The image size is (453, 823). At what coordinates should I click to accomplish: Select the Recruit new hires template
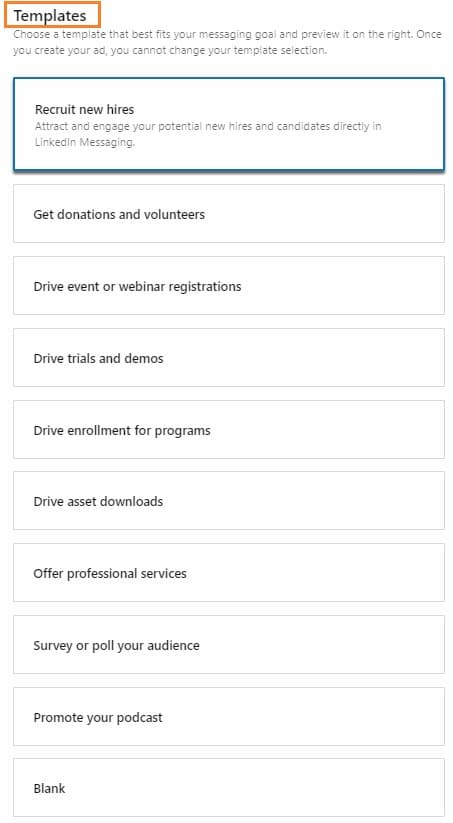click(229, 124)
